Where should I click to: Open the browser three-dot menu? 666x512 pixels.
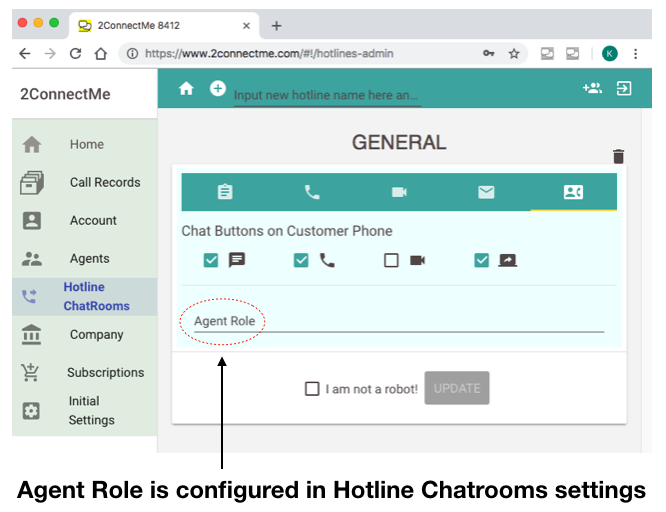(635, 54)
